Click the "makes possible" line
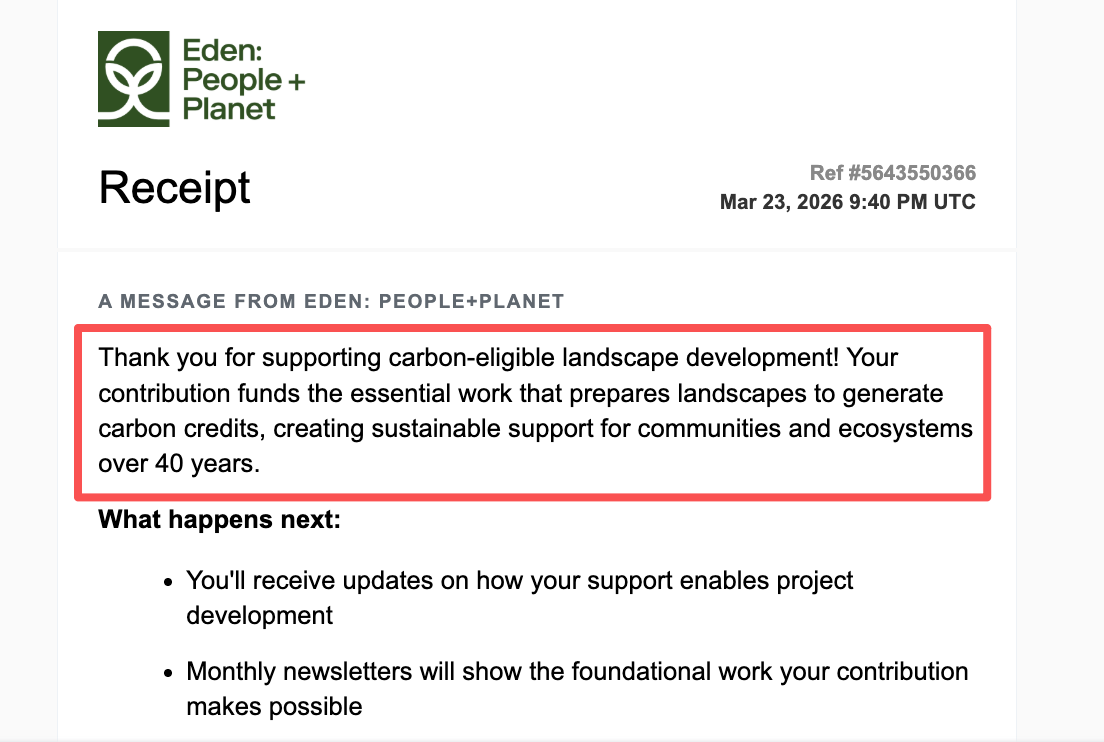 point(274,707)
